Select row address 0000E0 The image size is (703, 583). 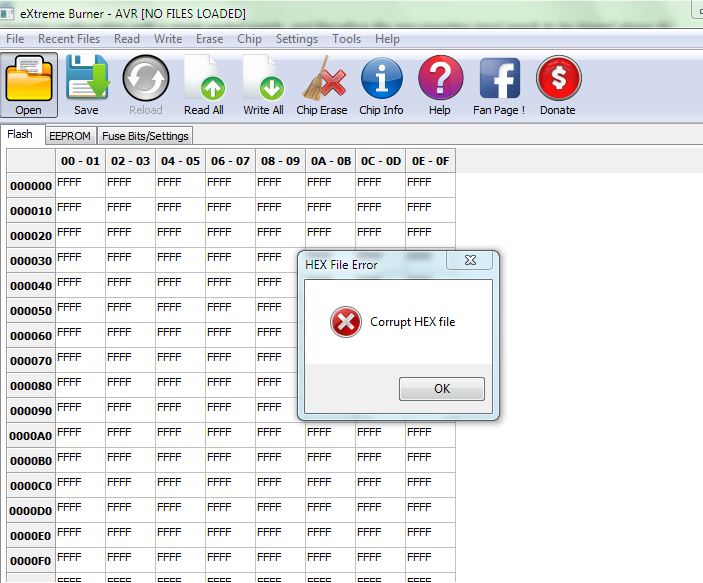(x=31, y=536)
